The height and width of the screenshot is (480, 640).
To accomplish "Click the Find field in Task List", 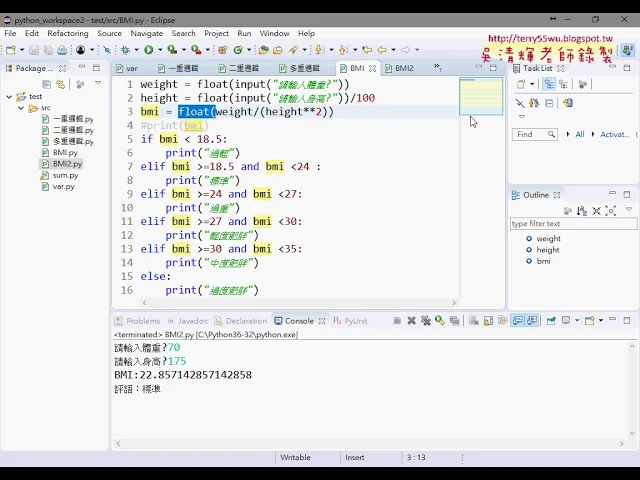I will [x=535, y=134].
